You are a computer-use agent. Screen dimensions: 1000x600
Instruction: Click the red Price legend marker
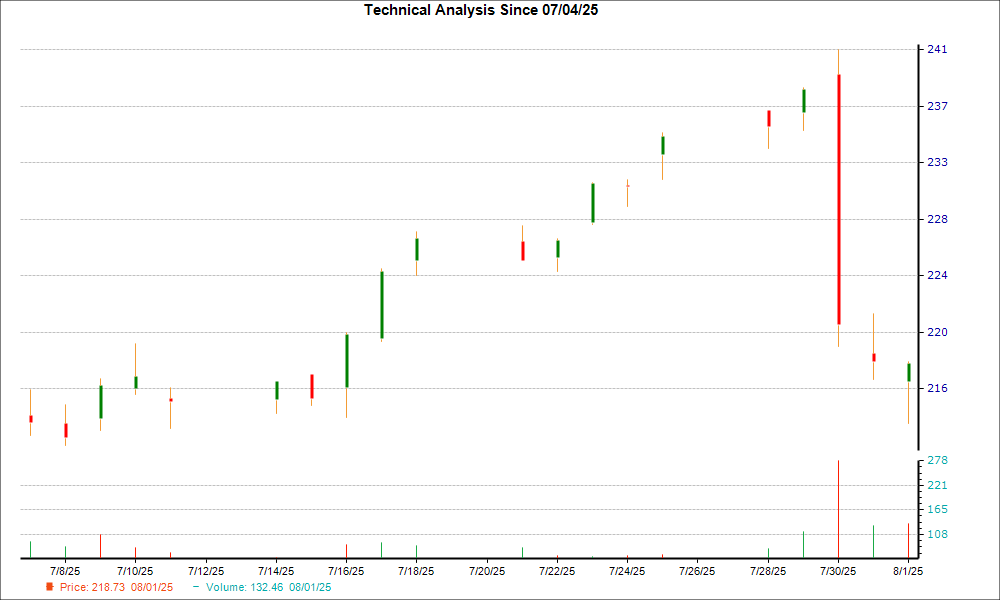tap(50, 587)
